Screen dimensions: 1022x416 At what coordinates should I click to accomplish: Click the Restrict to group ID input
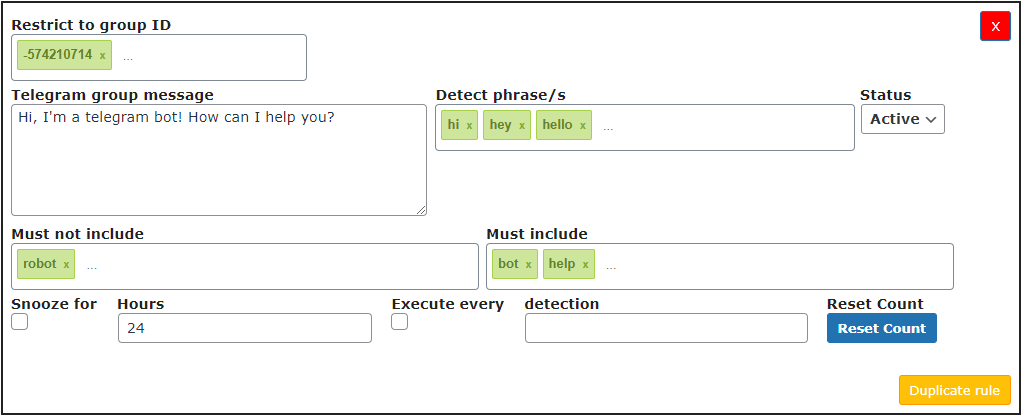pyautogui.click(x=212, y=57)
